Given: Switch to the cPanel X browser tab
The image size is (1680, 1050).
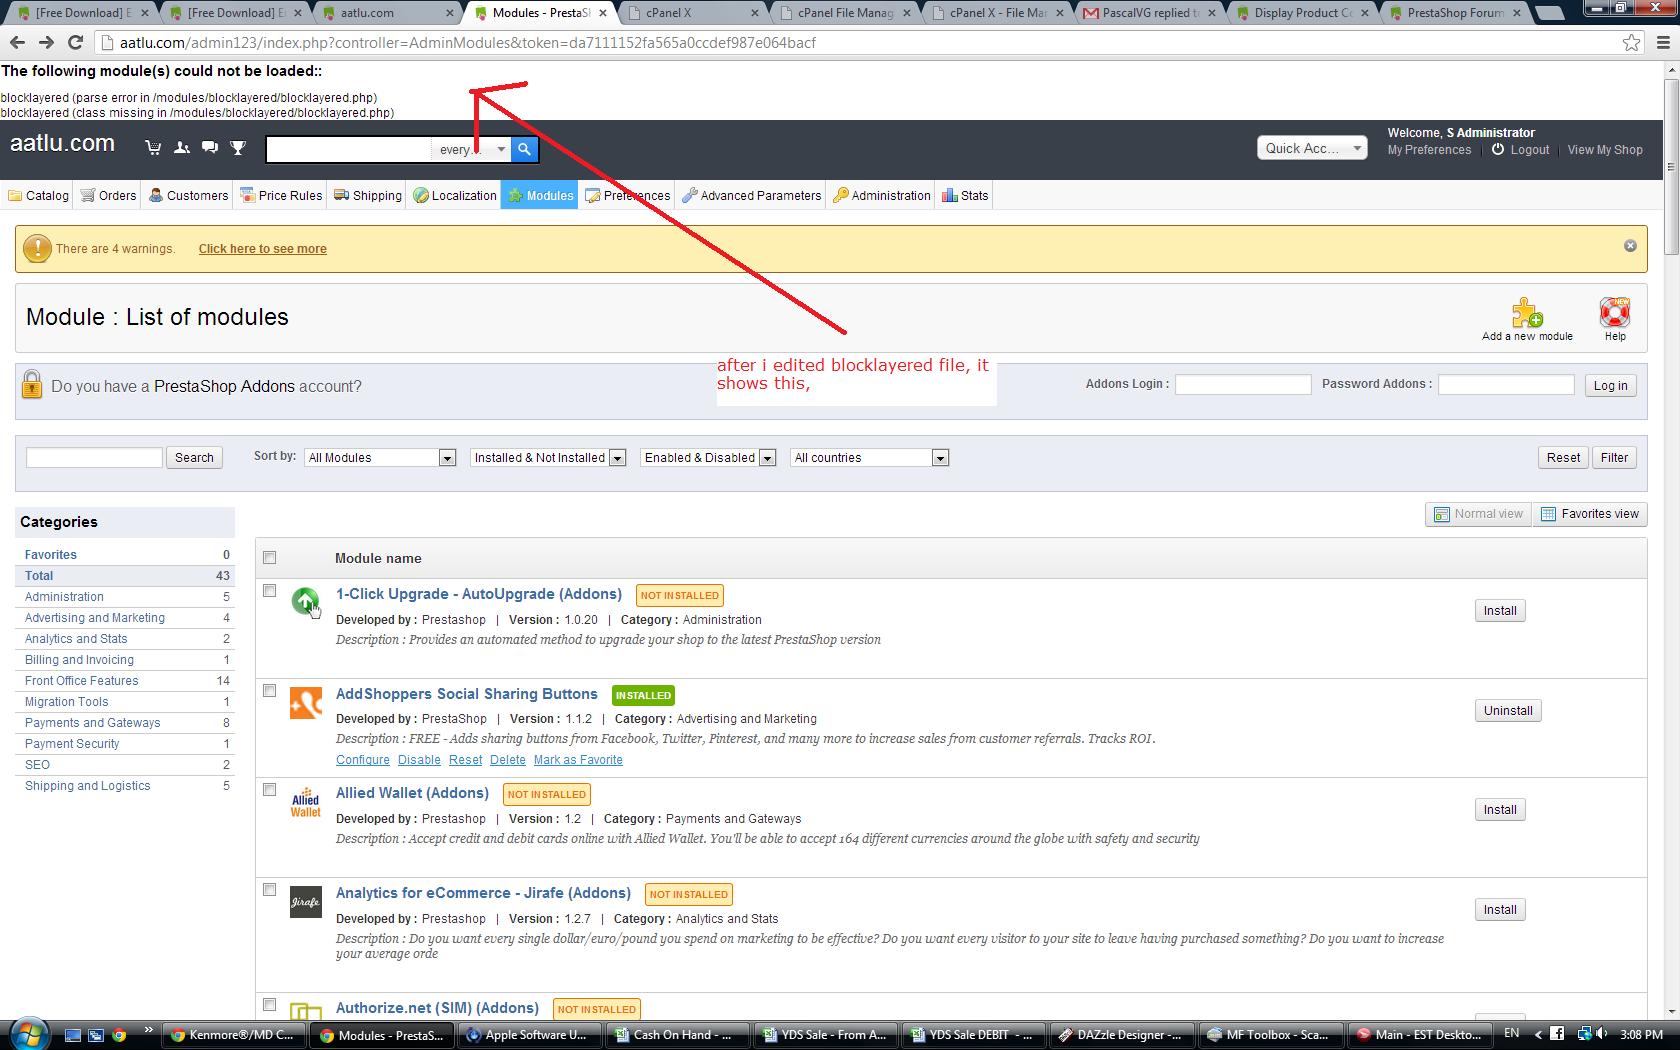Looking at the screenshot, I should tap(689, 13).
